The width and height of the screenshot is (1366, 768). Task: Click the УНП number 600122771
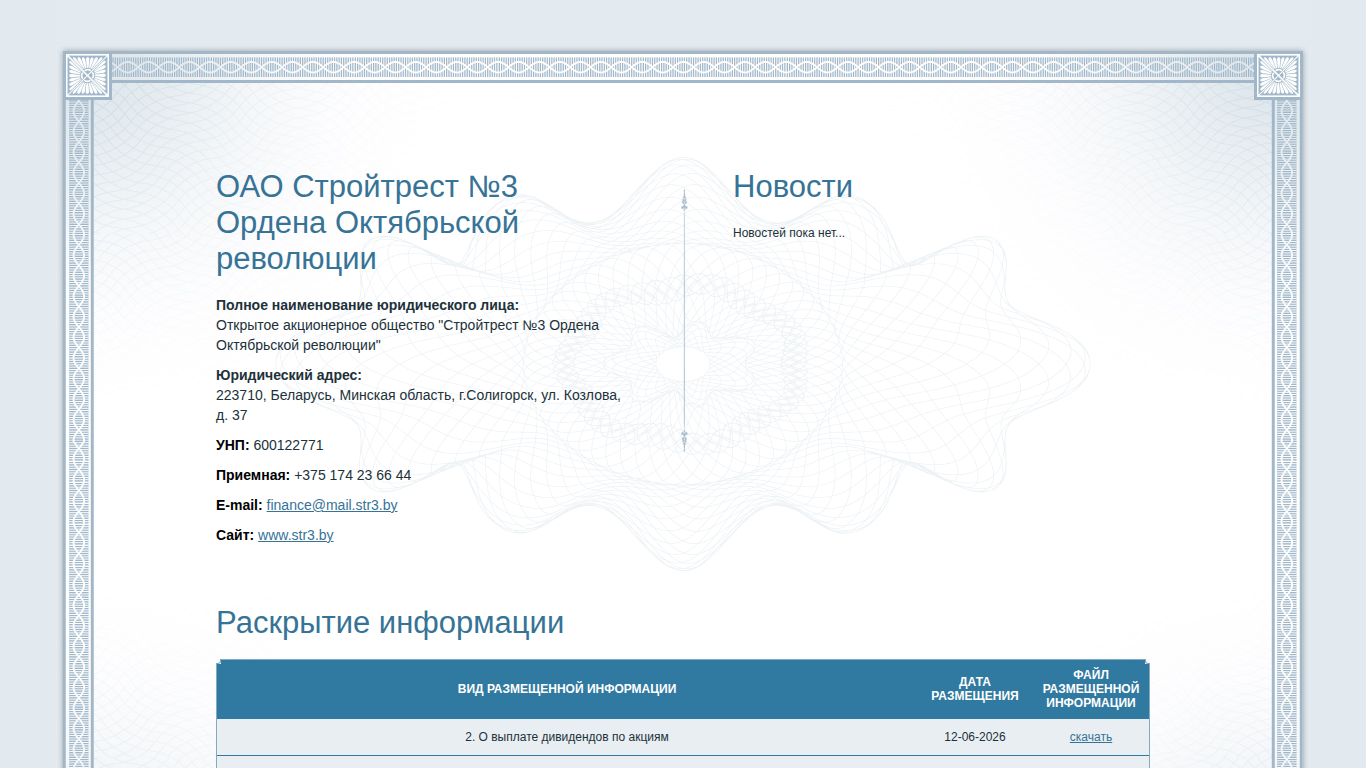[288, 445]
